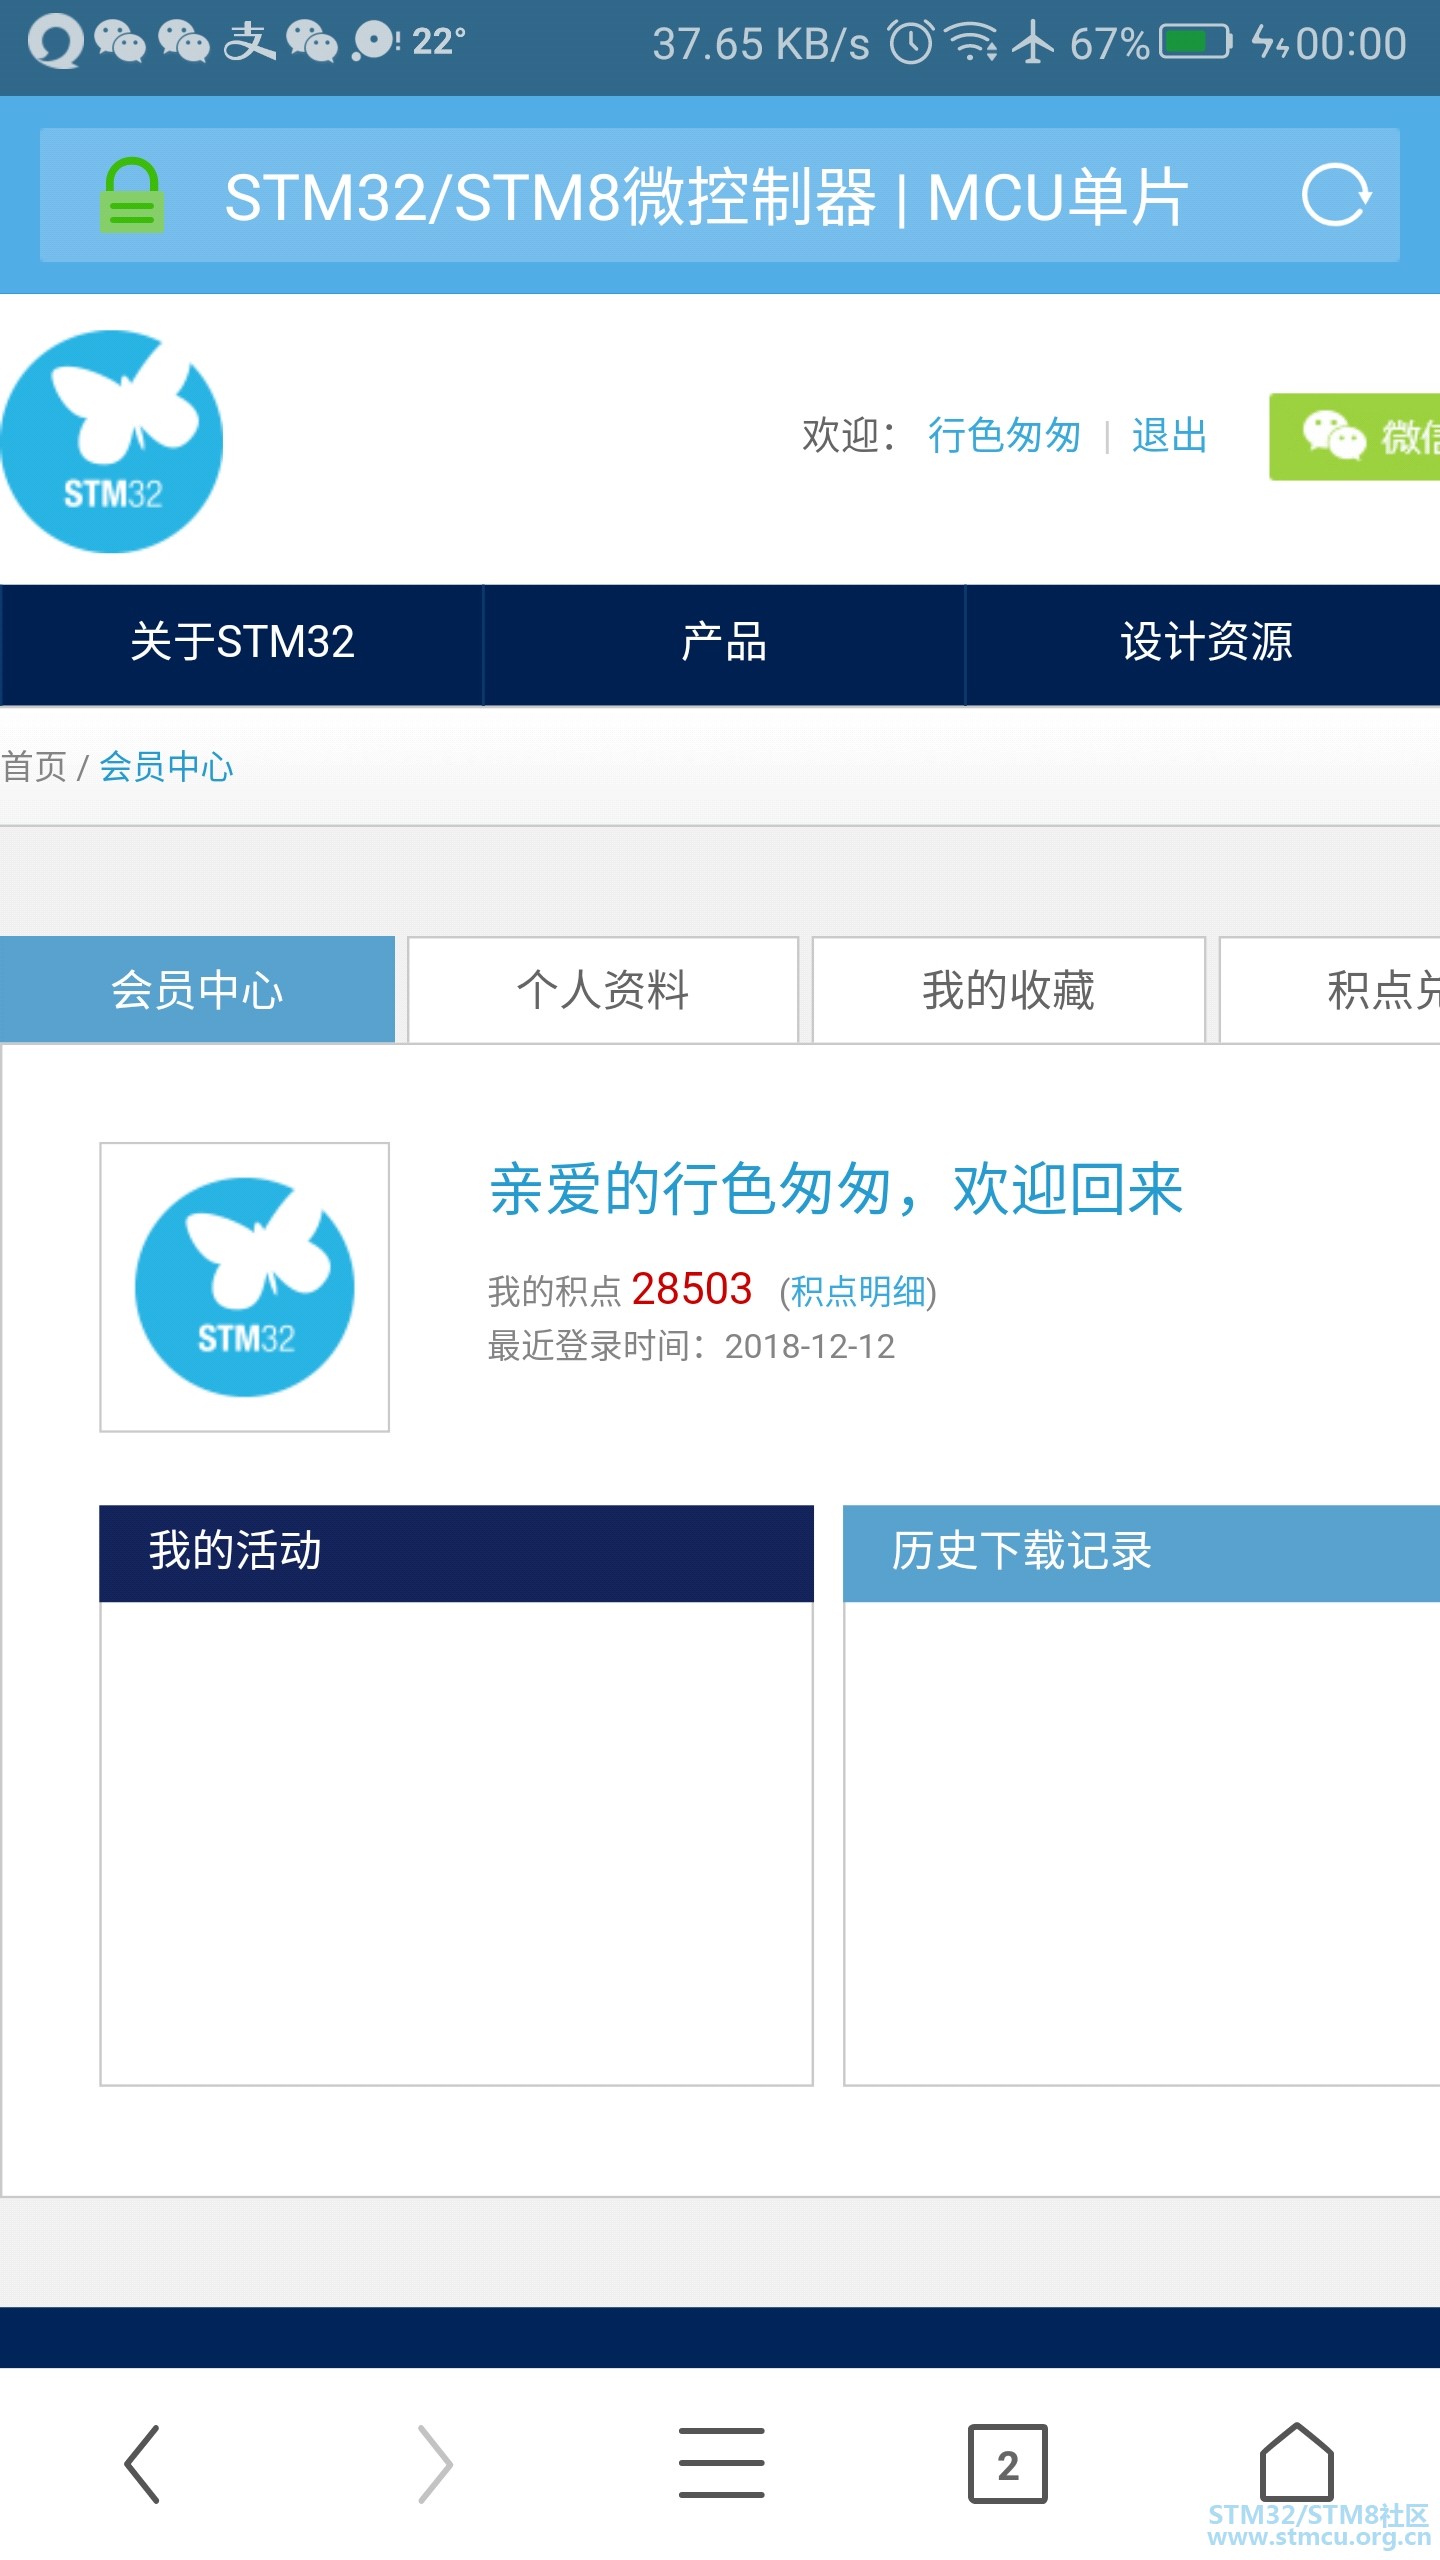Open the partially visible 积点 tab
This screenshot has width=1440, height=2560.
(1330, 990)
